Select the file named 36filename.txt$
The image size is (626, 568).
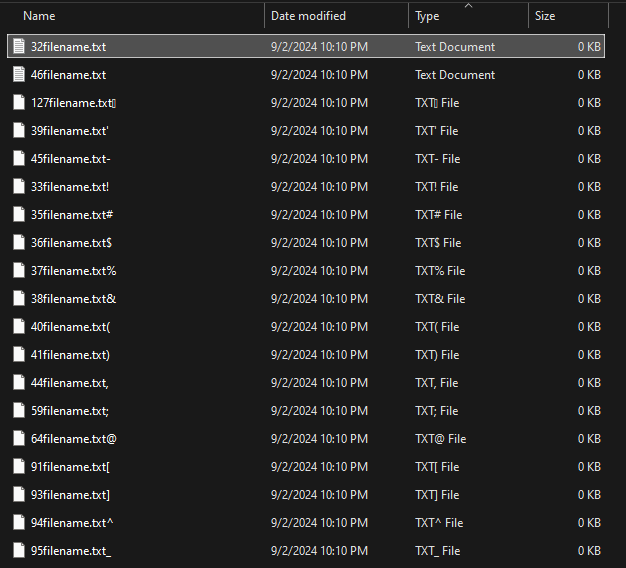tap(71, 243)
